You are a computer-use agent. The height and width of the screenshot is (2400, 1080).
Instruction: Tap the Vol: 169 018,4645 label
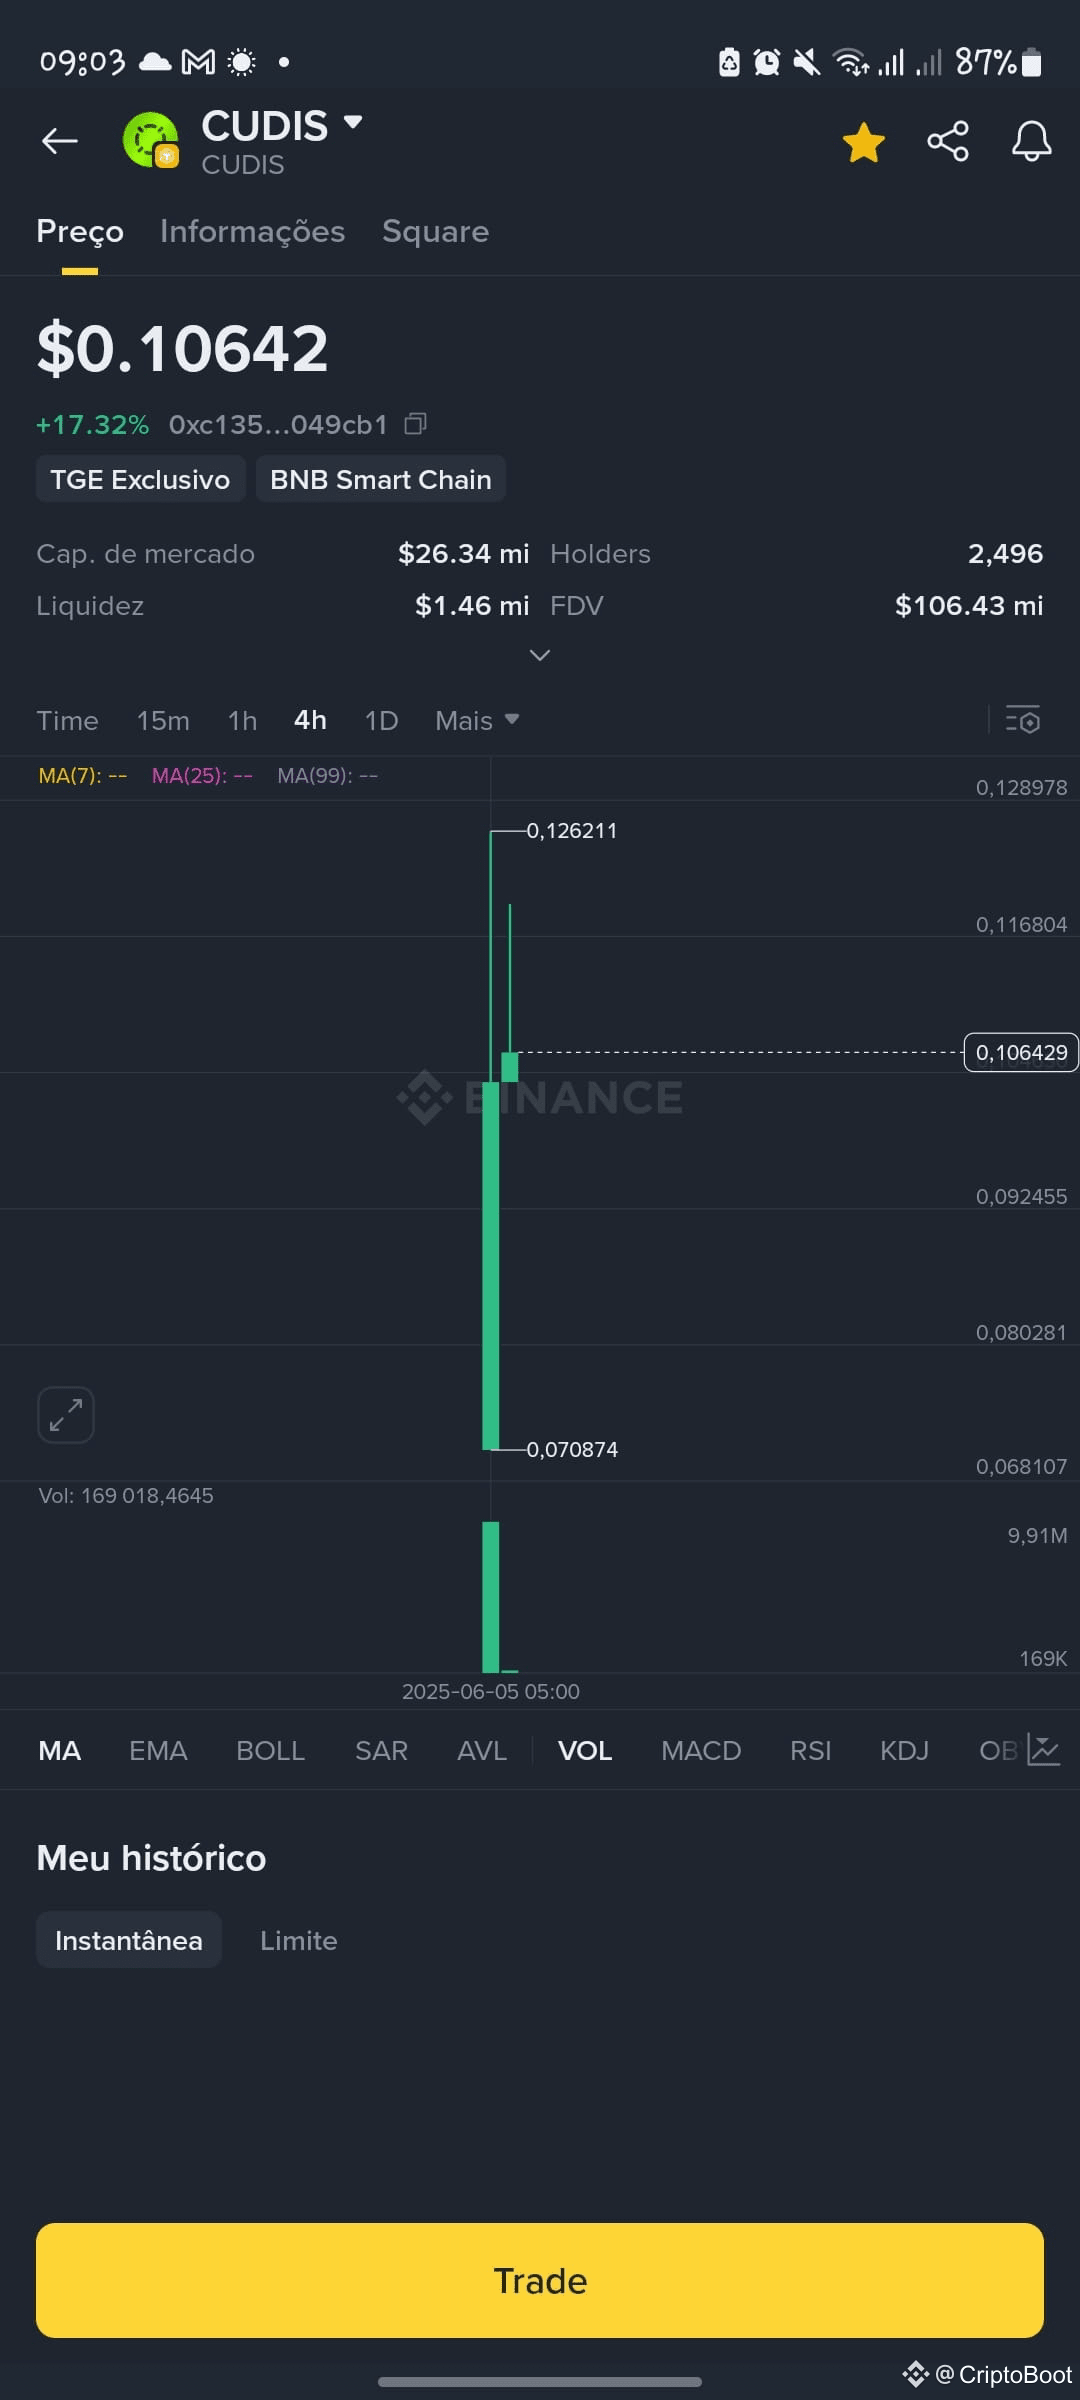(x=126, y=1495)
